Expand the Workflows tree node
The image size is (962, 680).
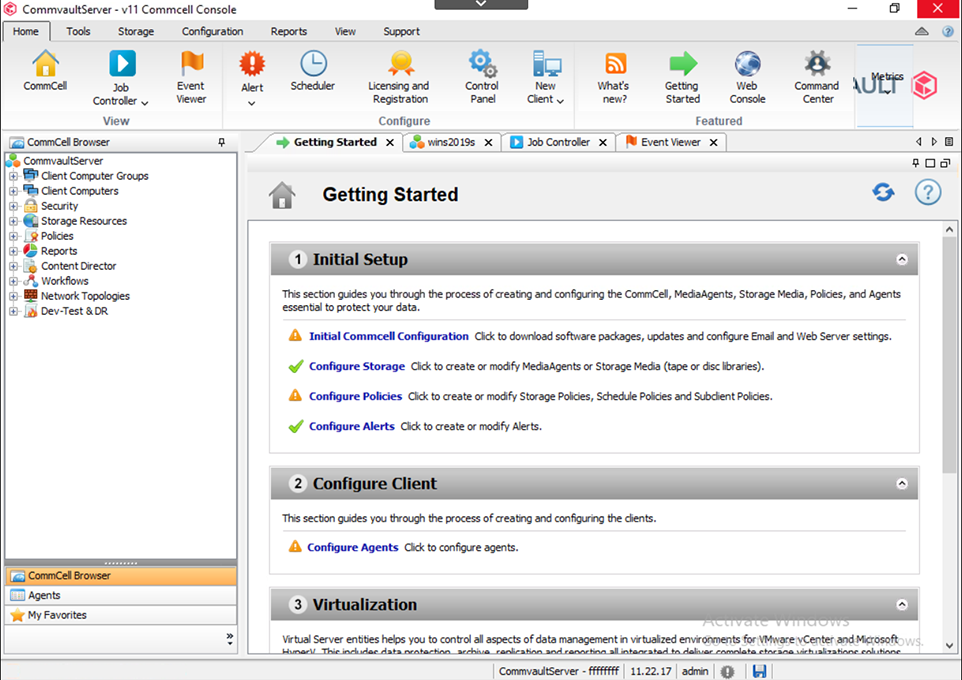pos(13,281)
